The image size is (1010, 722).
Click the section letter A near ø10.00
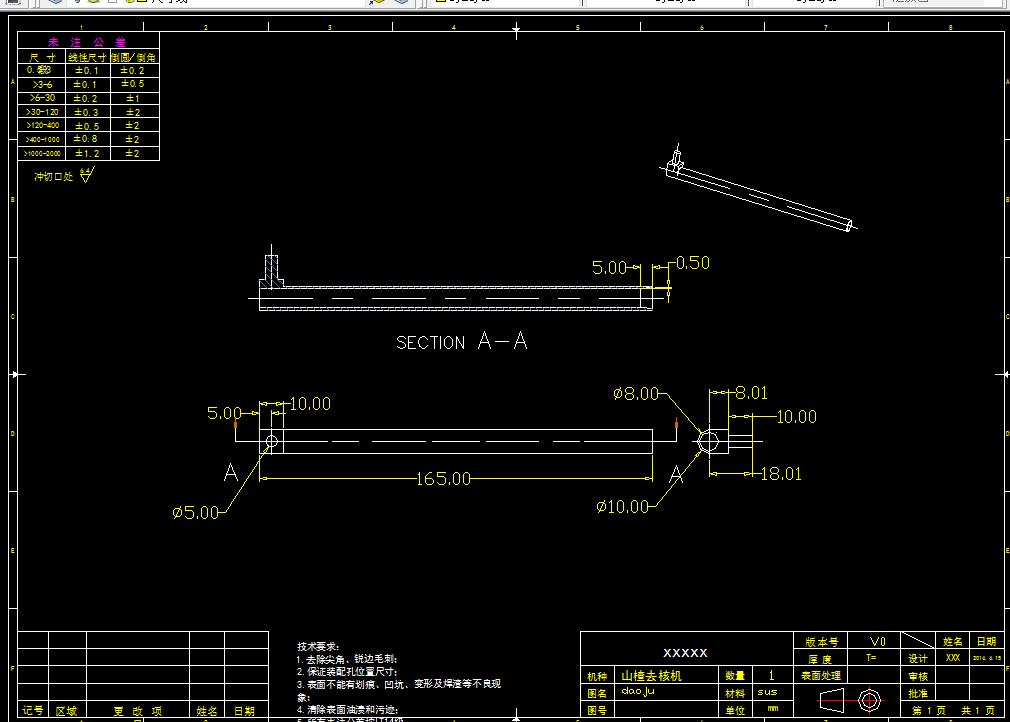(x=676, y=475)
